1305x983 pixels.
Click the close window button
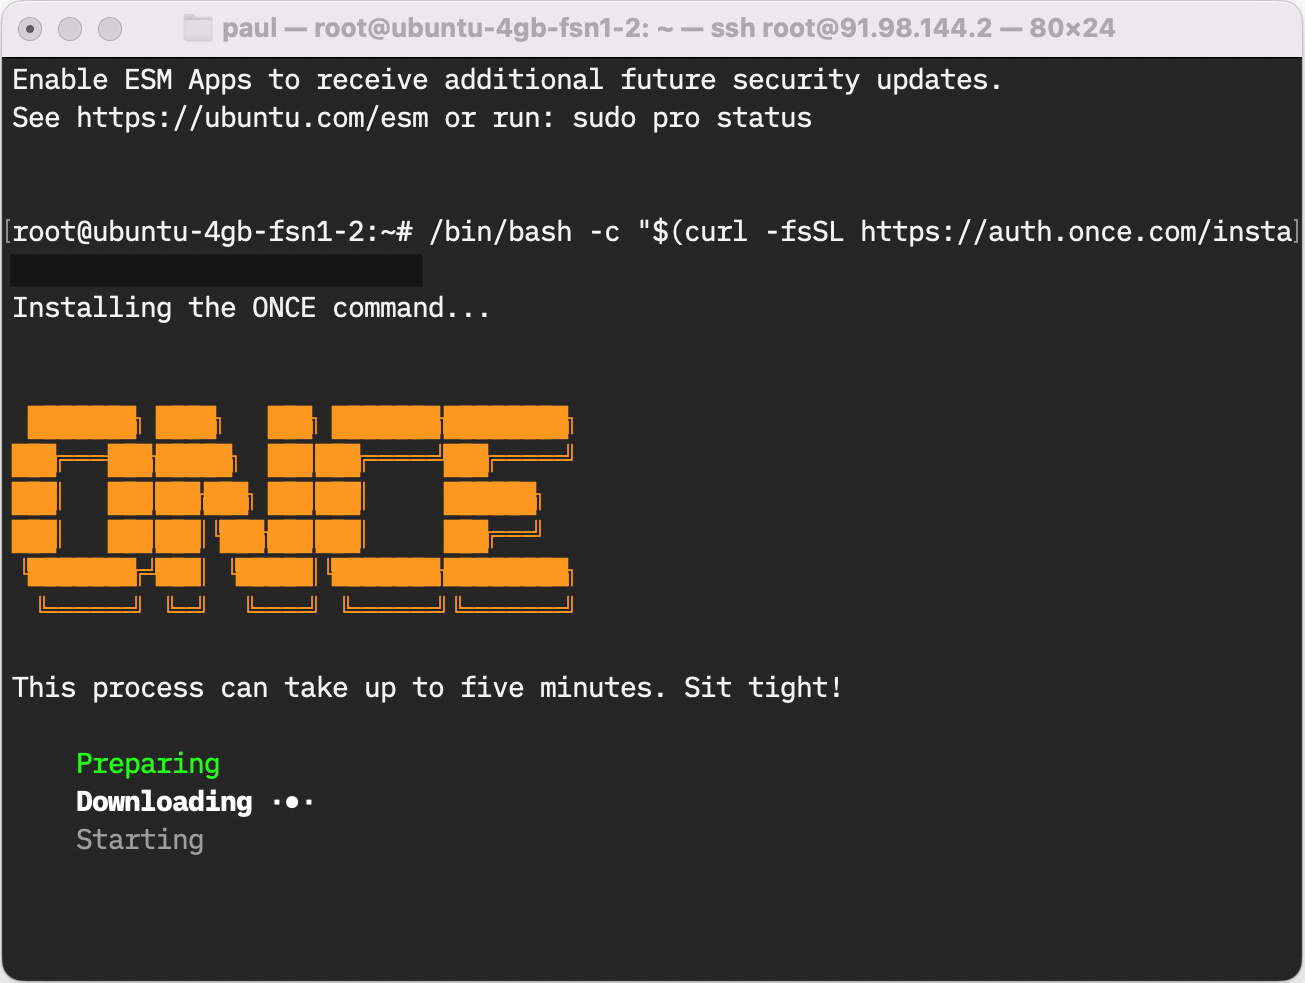click(x=30, y=29)
